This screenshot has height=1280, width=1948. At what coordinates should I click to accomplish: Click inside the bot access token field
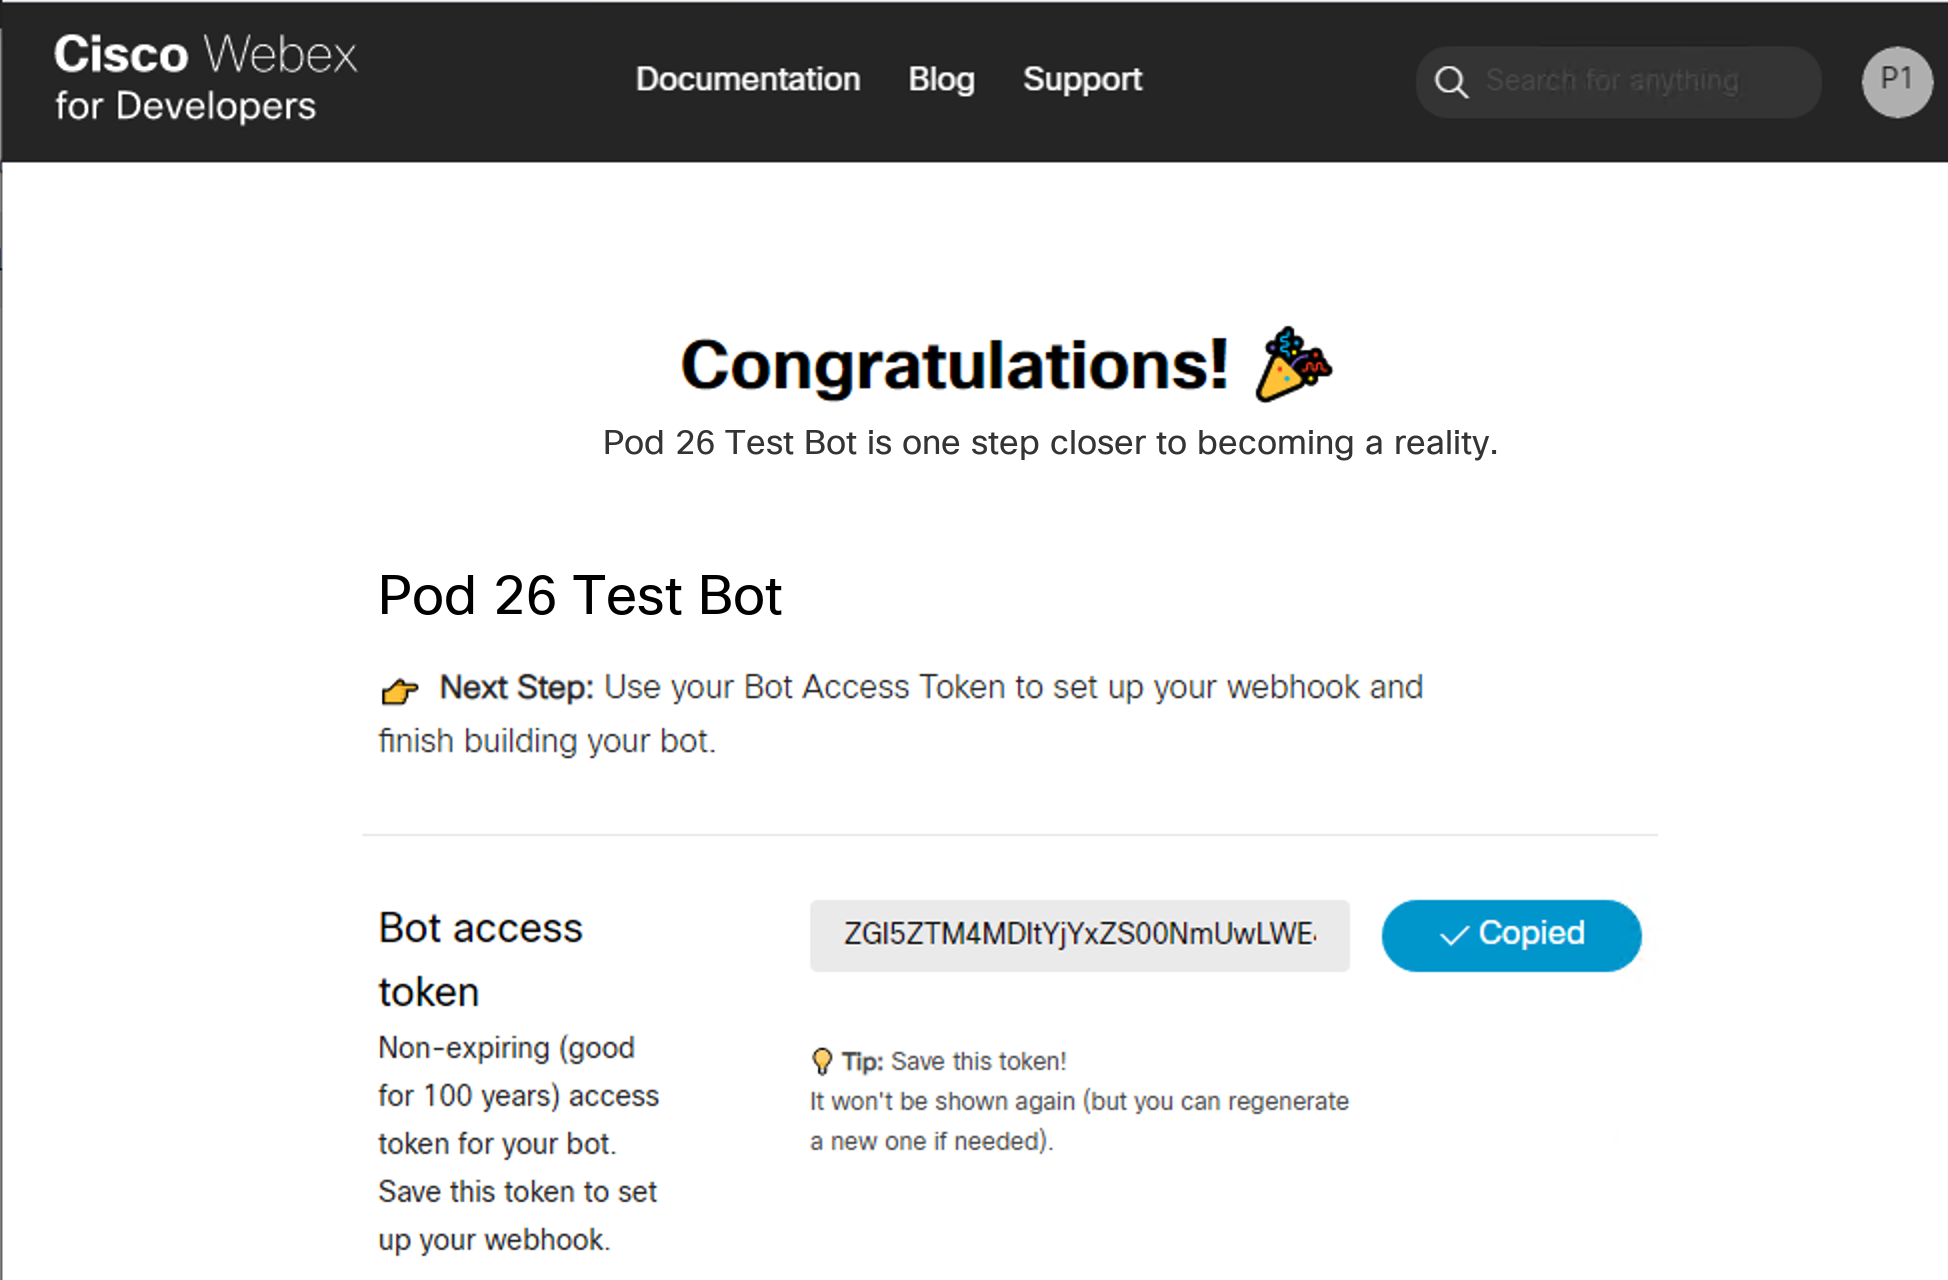1078,935
